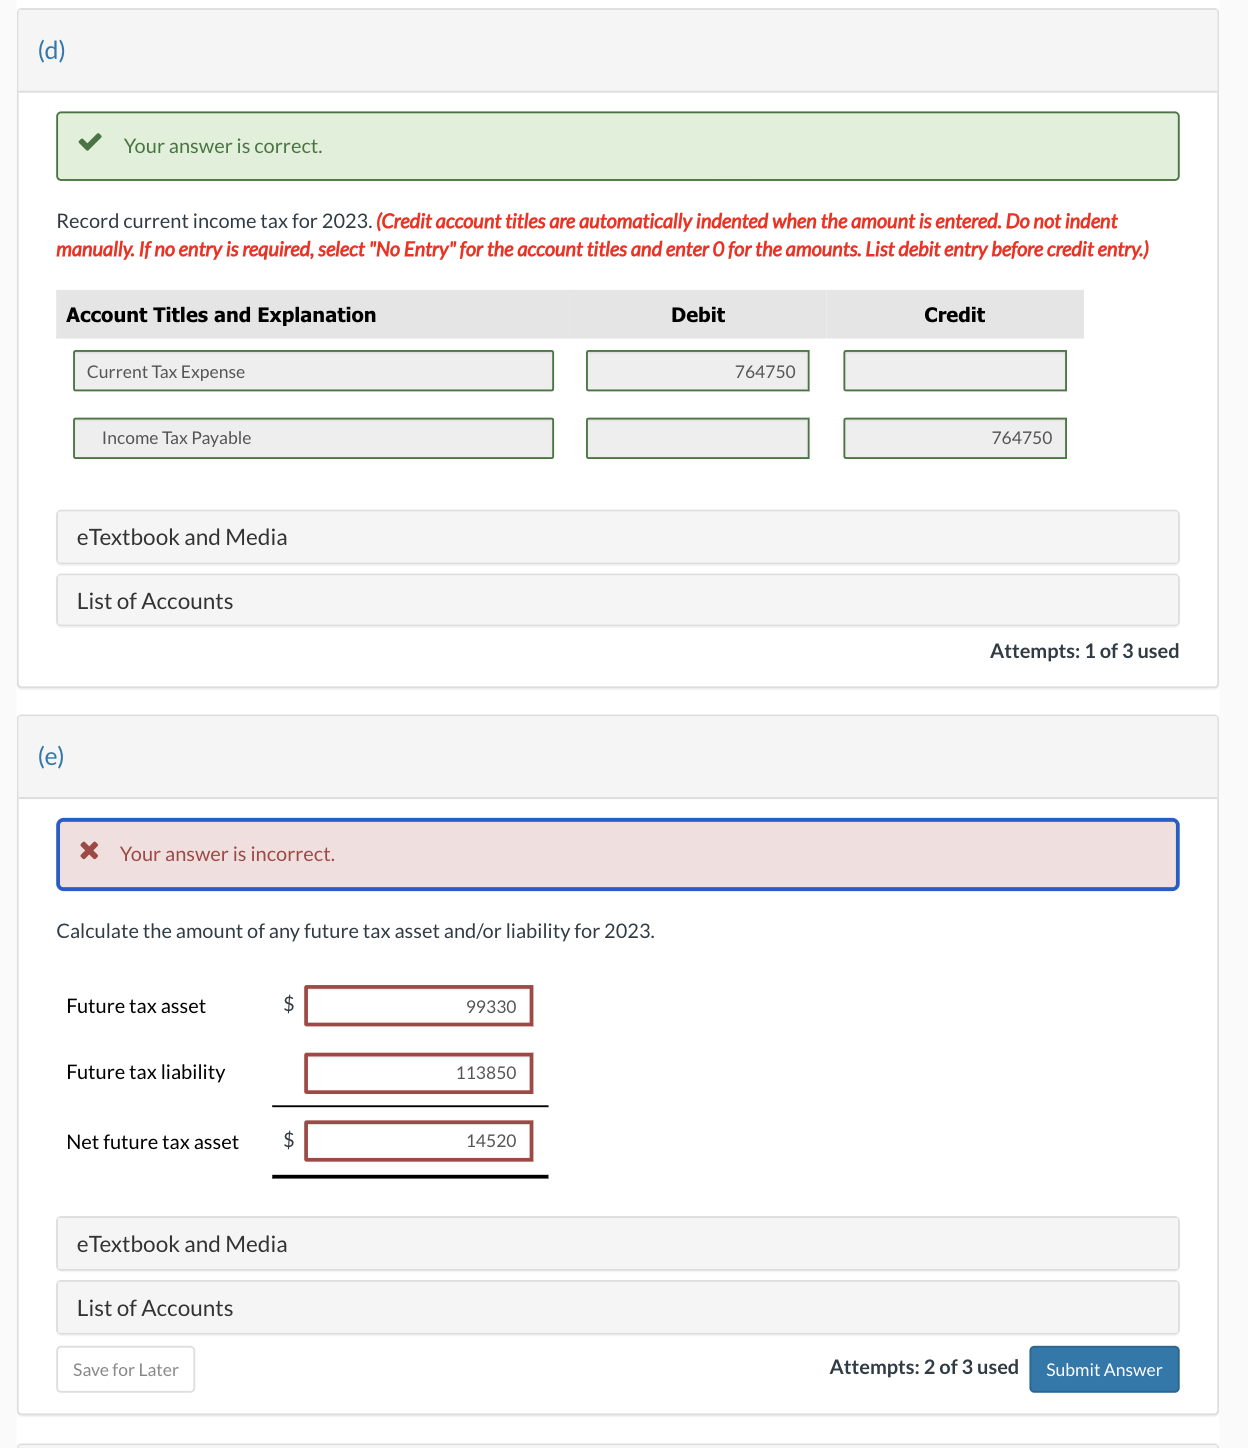Viewport: 1248px width, 1448px height.
Task: Select the section label (e)
Action: tap(50, 756)
